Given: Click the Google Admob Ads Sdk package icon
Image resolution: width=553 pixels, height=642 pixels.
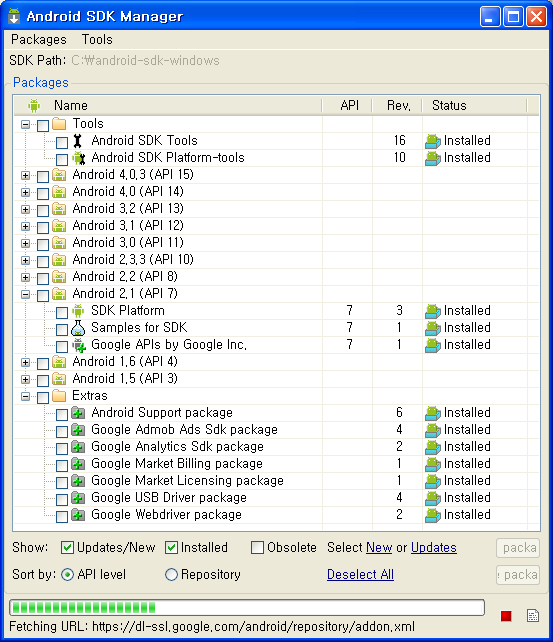Looking at the screenshot, I should (x=78, y=430).
